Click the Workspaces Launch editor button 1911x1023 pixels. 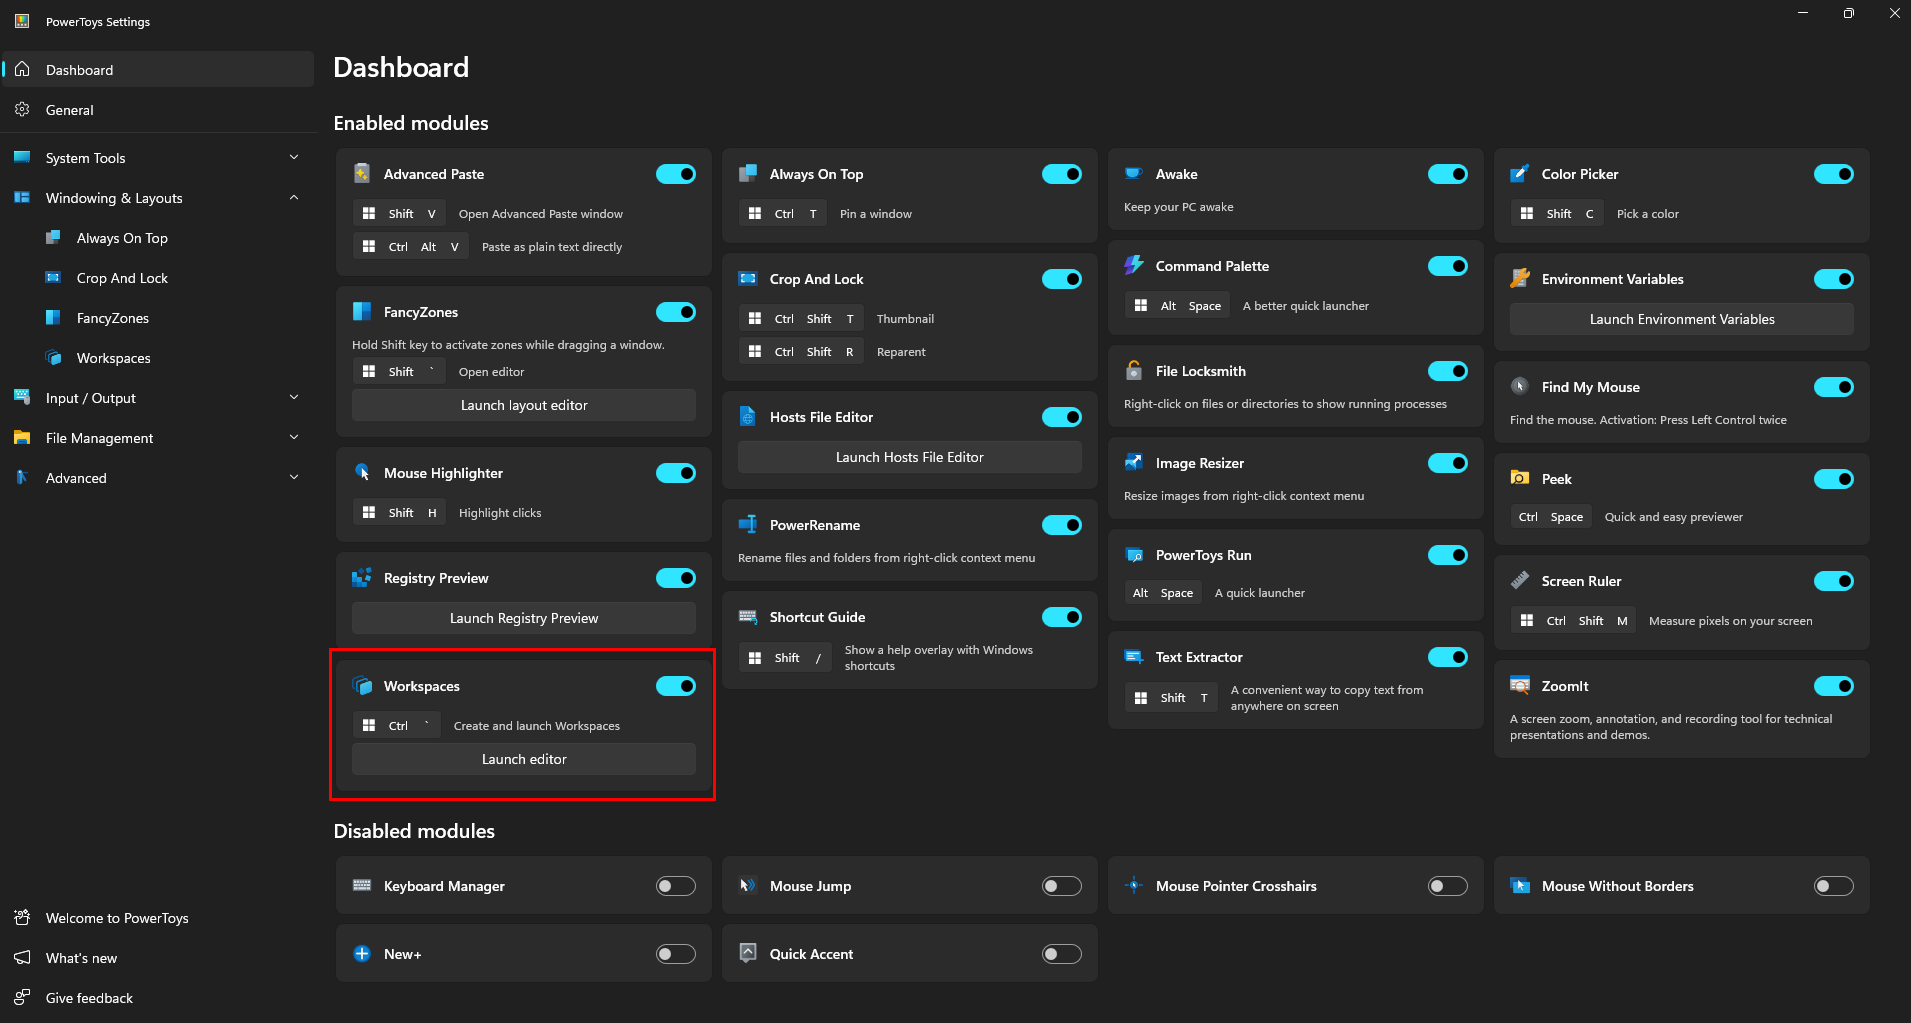524,759
